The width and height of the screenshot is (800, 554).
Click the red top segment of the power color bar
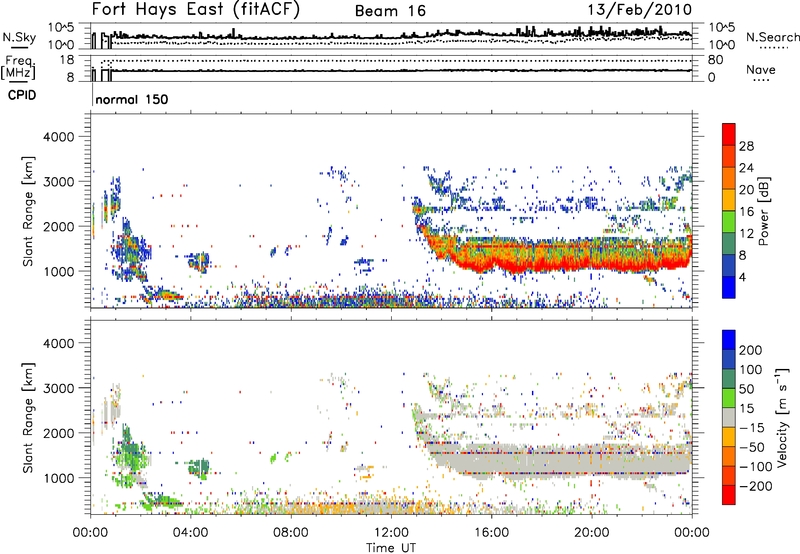click(729, 134)
